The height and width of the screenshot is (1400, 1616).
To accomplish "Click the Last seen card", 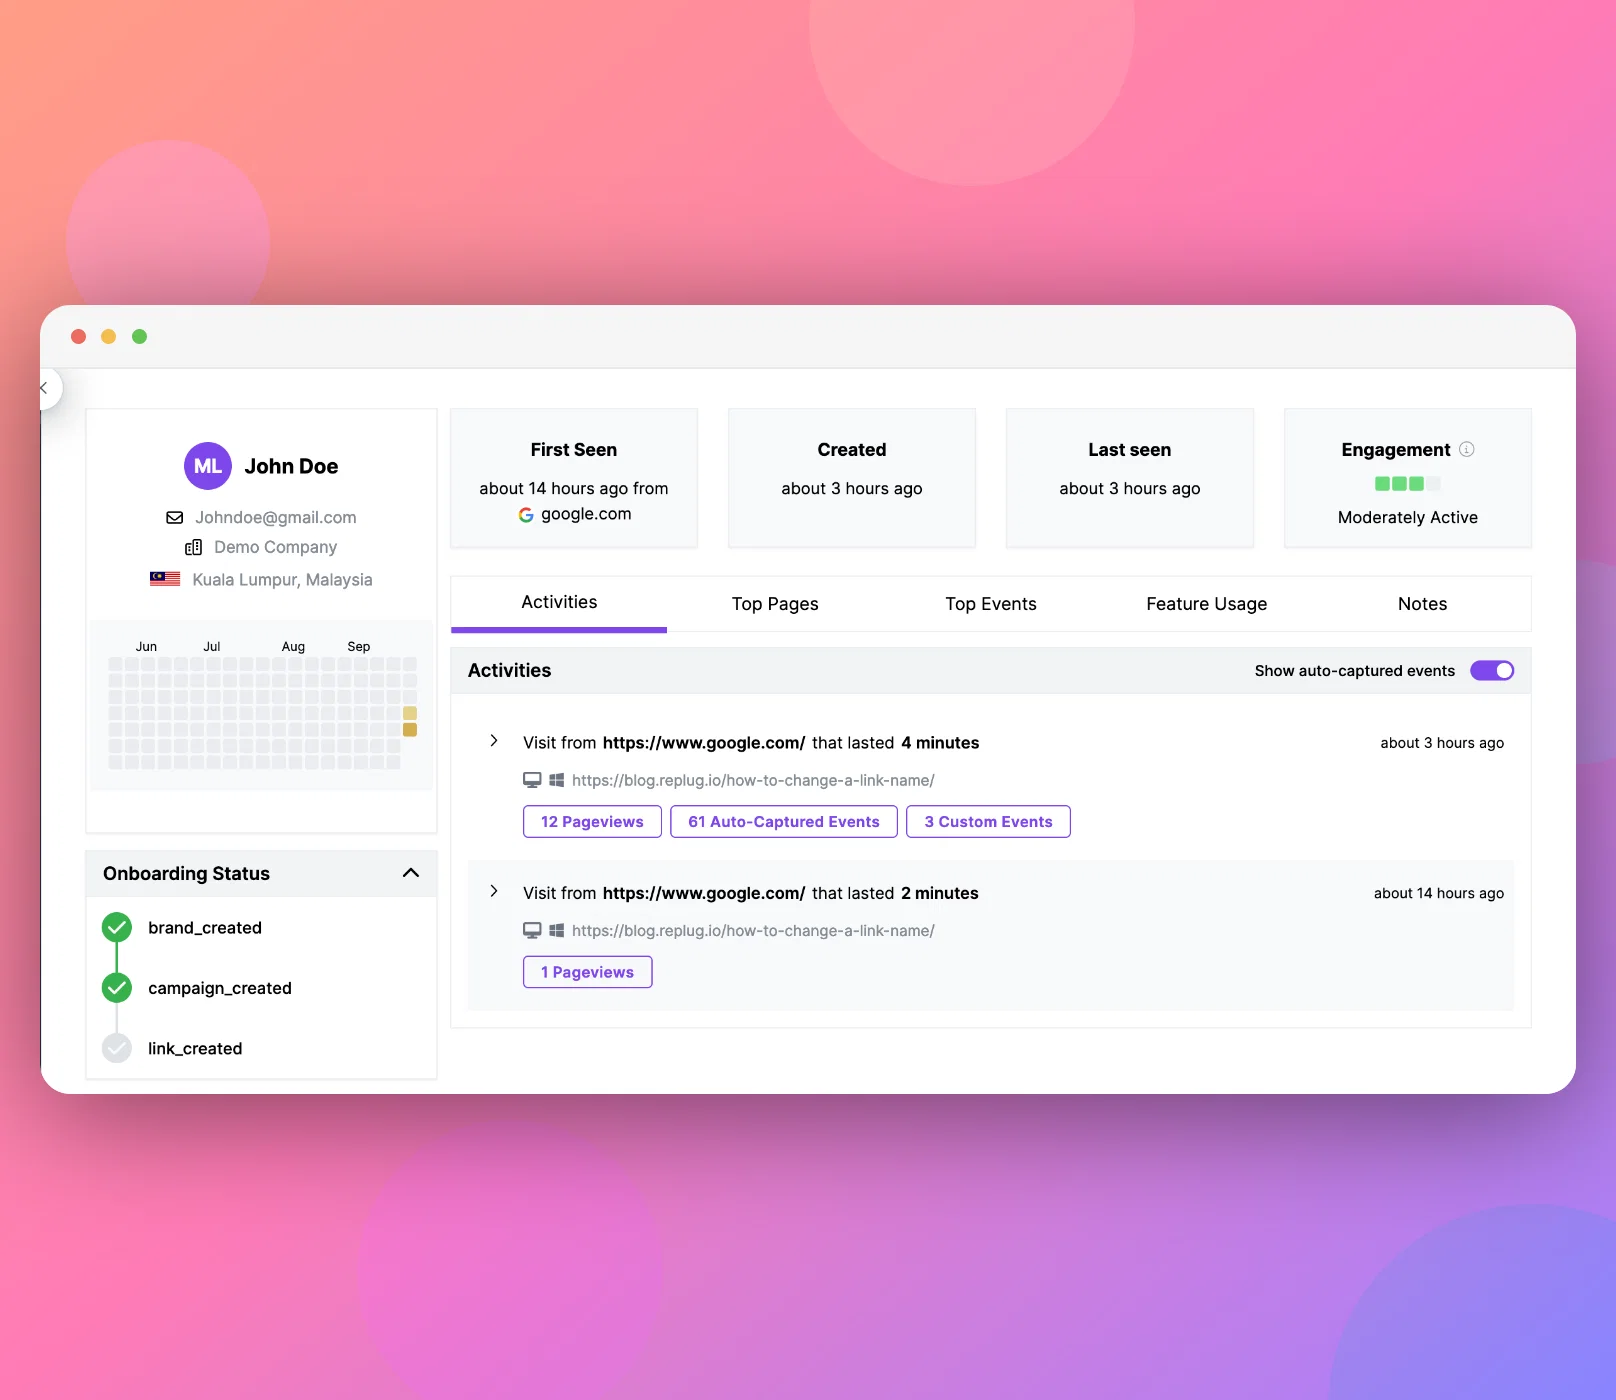I will (x=1130, y=478).
